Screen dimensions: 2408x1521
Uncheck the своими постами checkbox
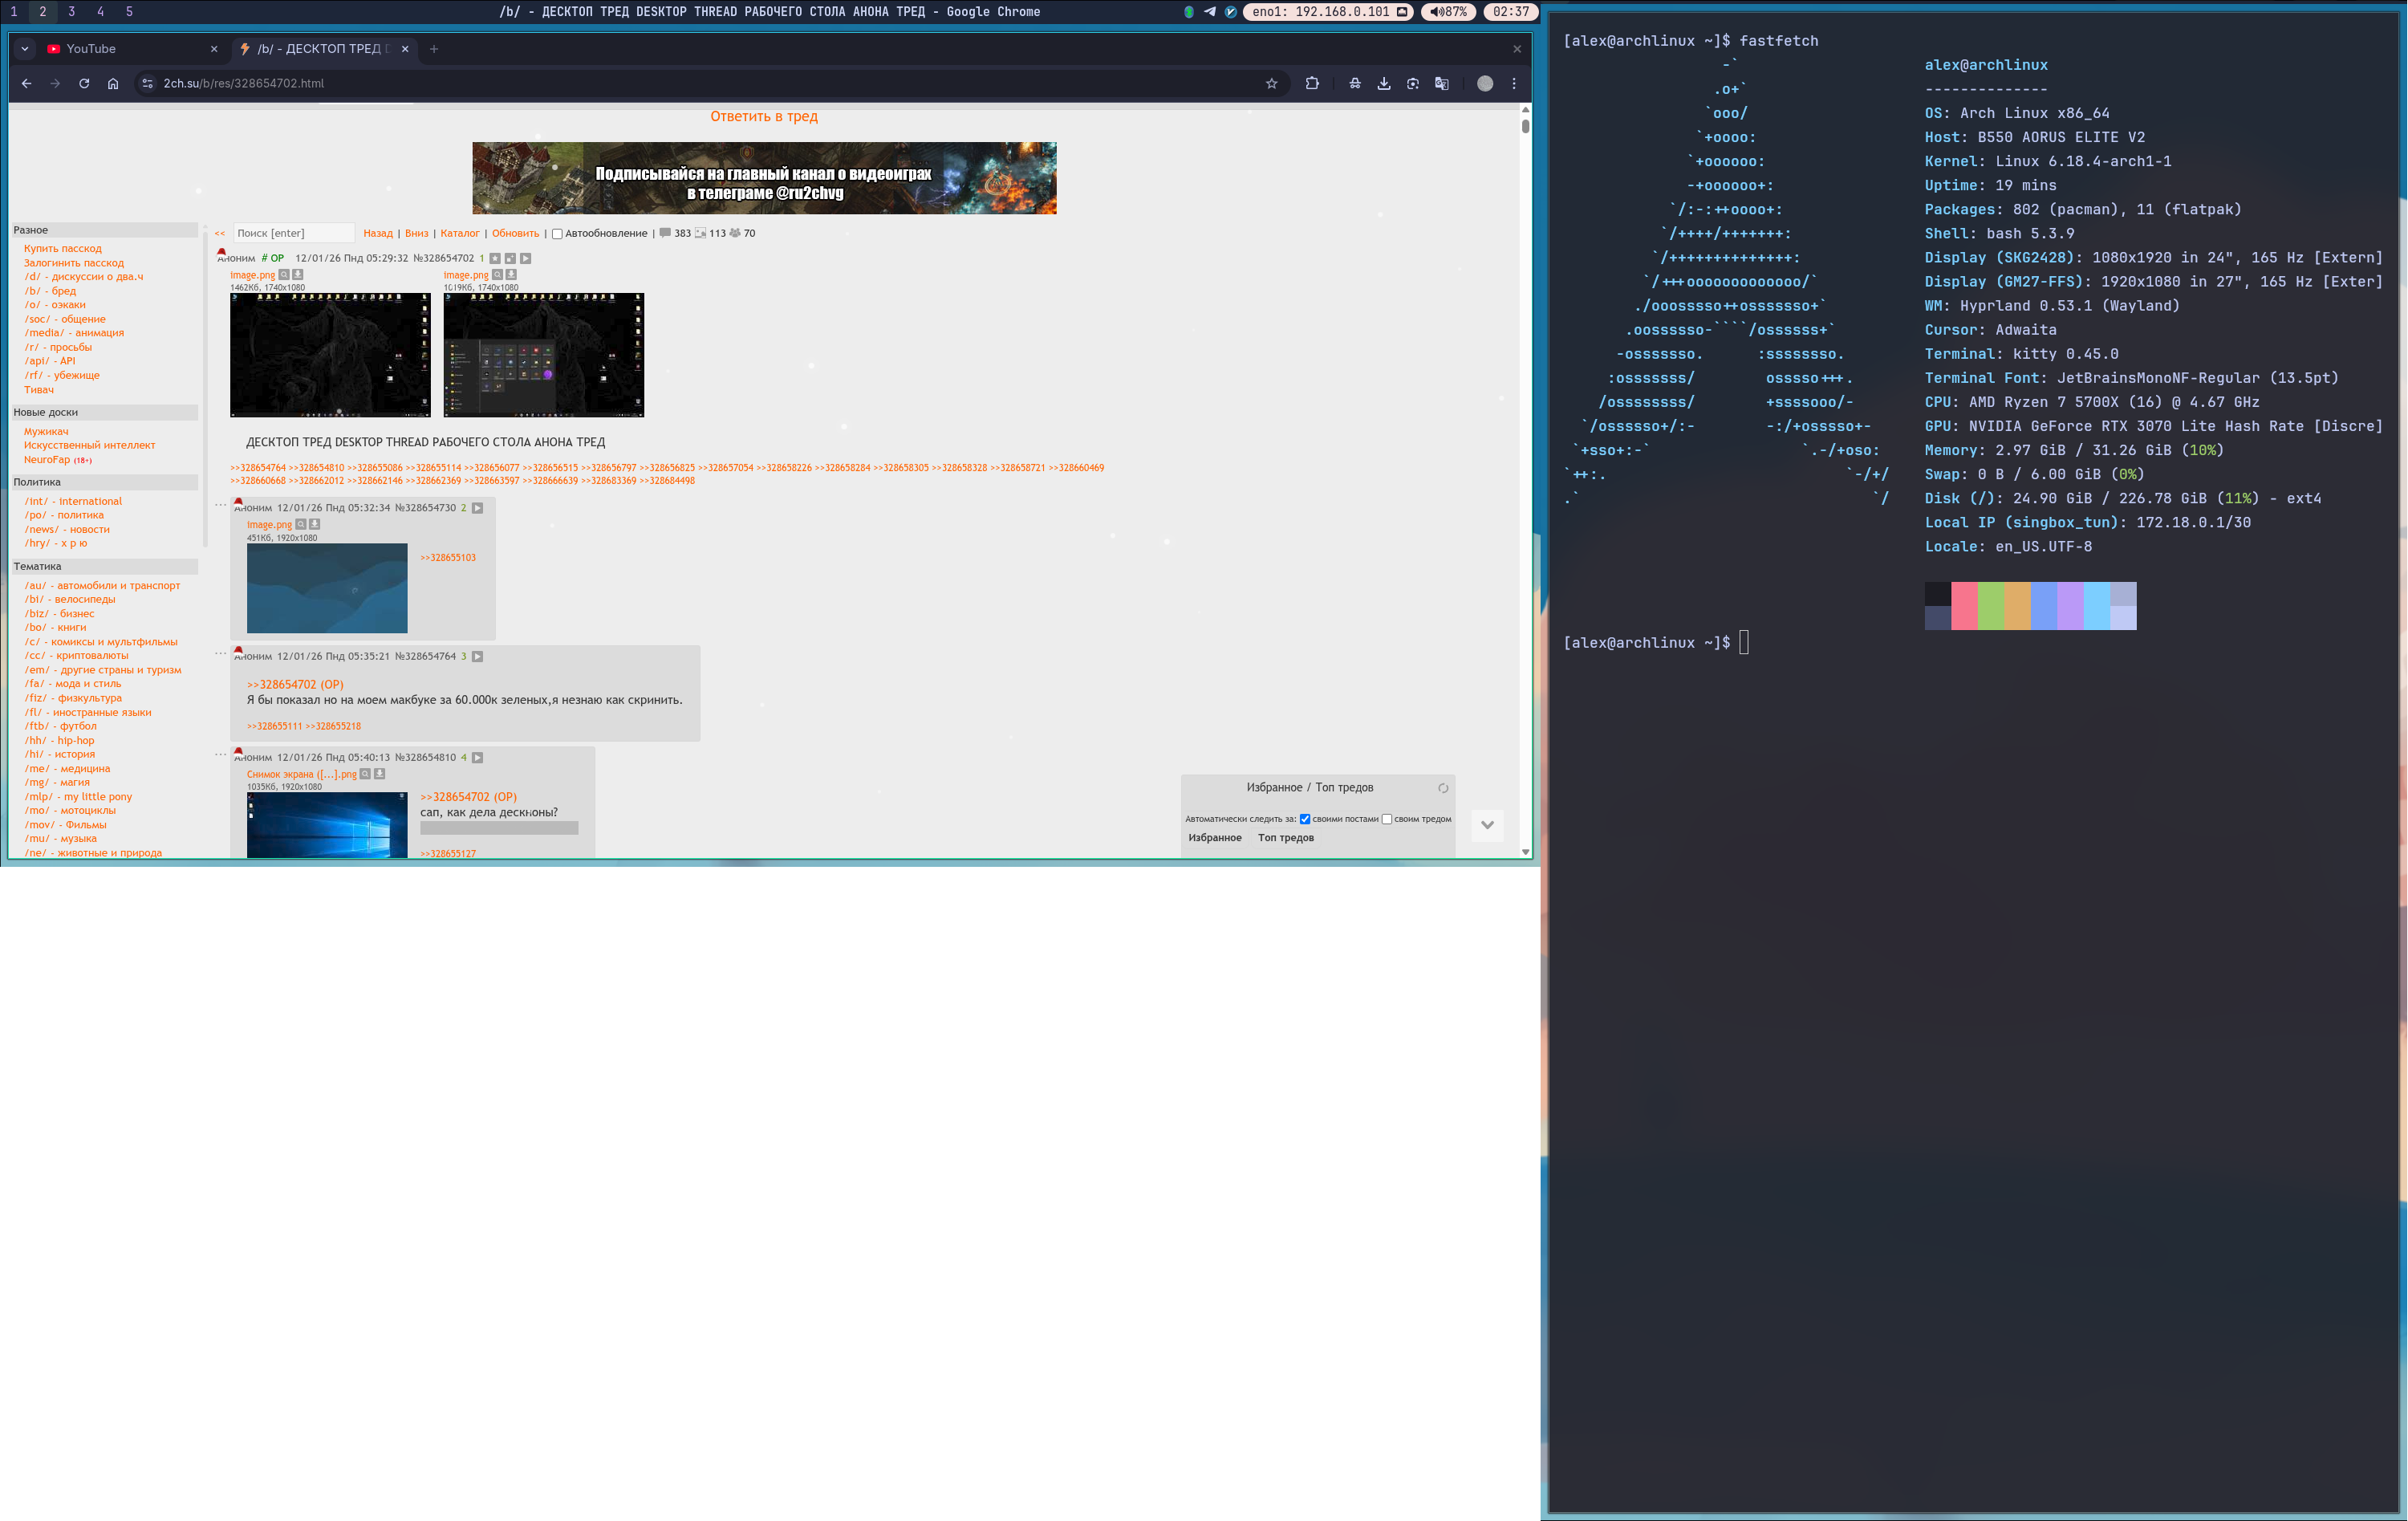(1304, 819)
